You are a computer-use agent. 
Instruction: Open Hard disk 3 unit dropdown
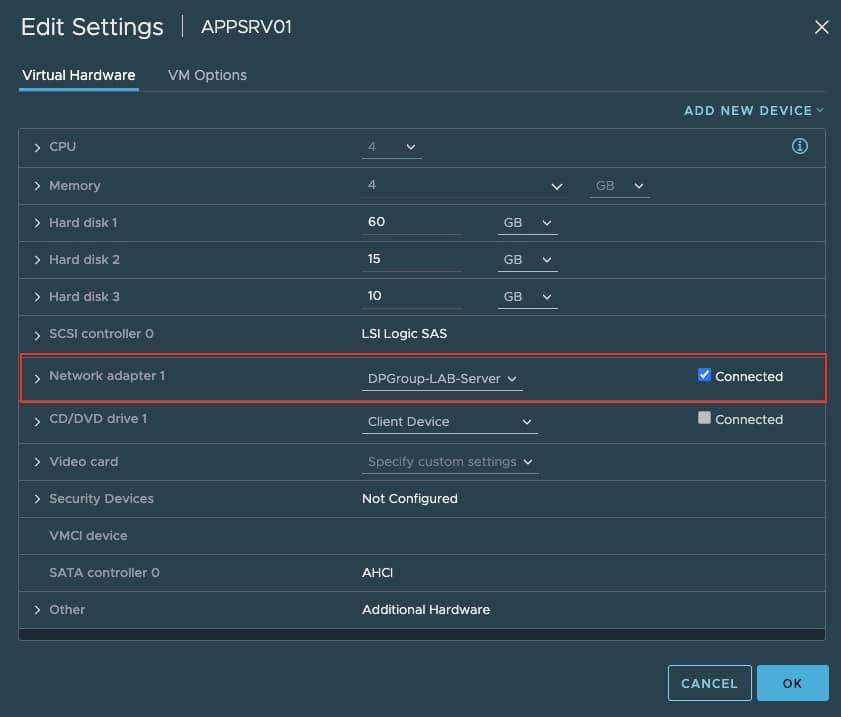(x=527, y=297)
